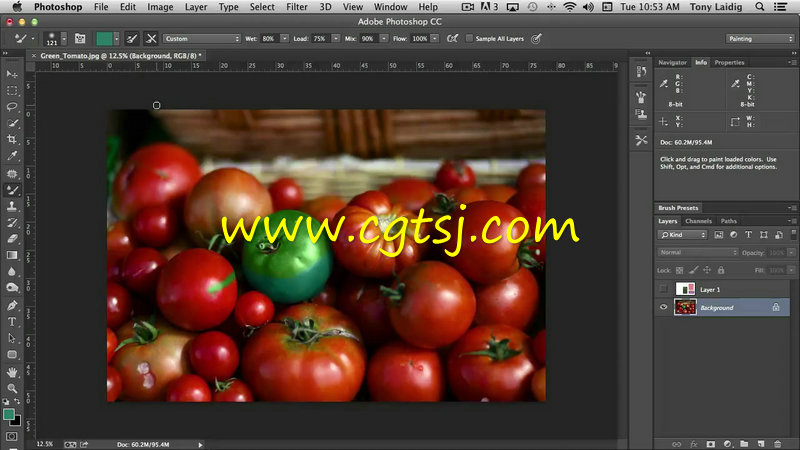Click the background color swatch
The width and height of the screenshot is (800, 450).
point(17,422)
